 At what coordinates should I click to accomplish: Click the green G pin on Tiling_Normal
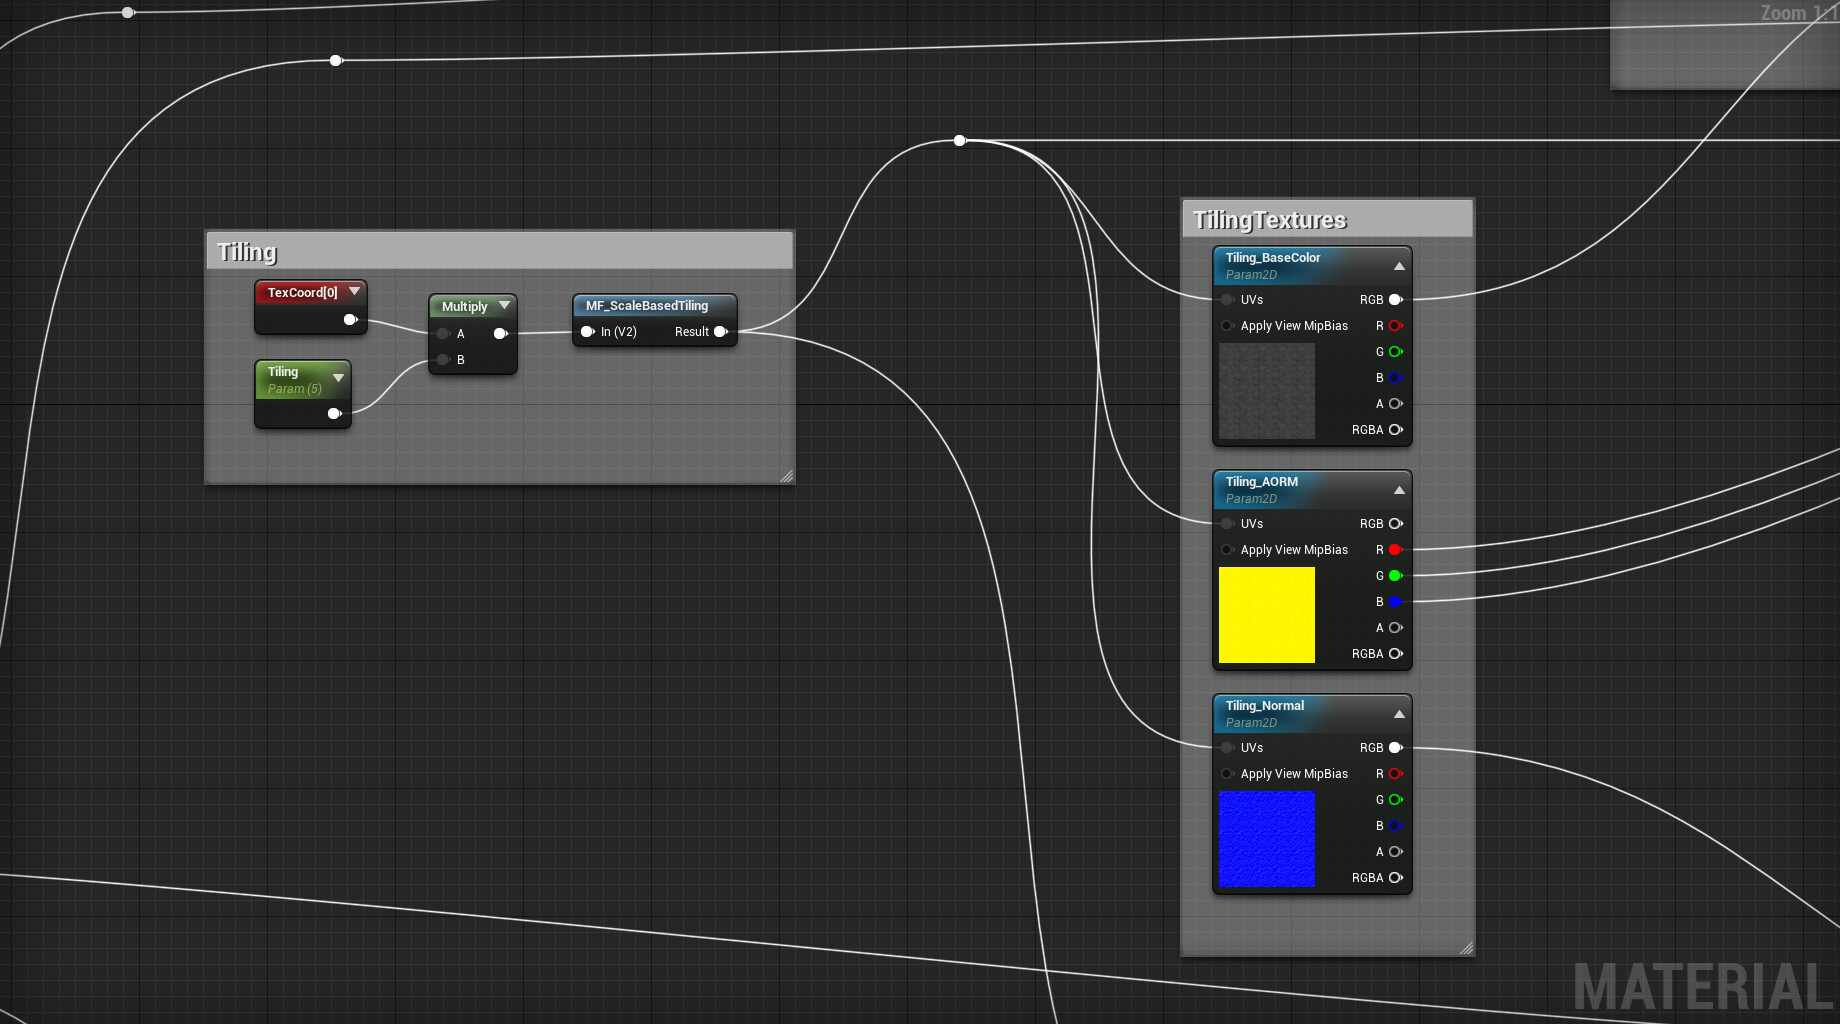1395,800
